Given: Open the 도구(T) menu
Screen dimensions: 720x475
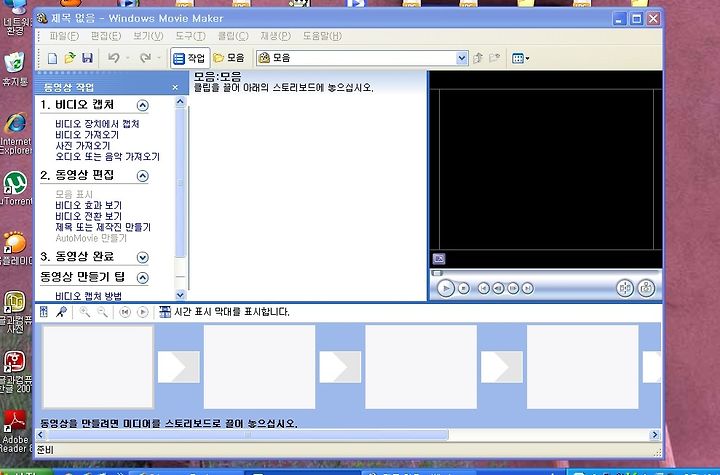Looking at the screenshot, I should coord(191,36).
